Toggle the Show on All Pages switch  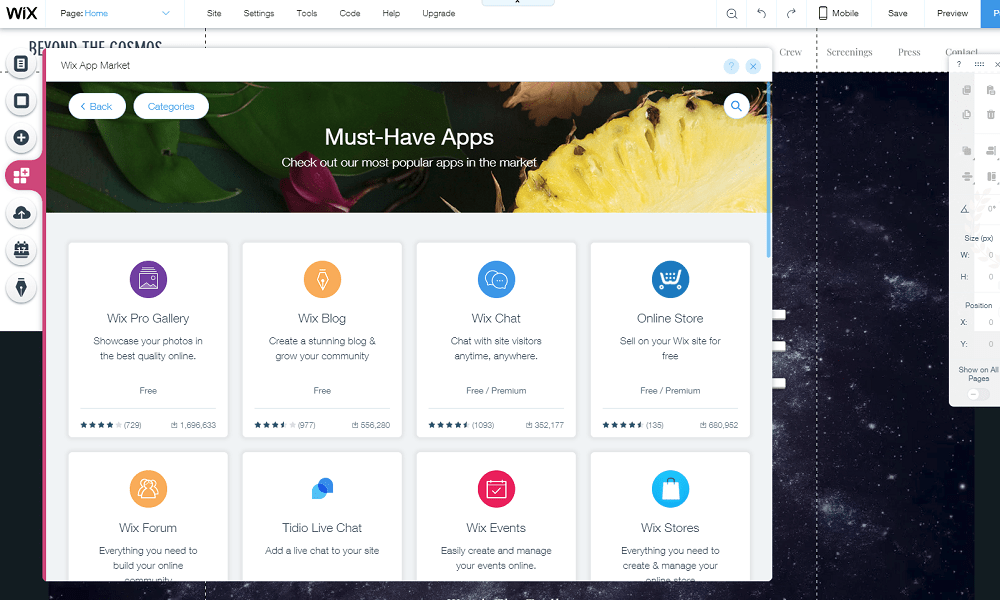[x=978, y=395]
